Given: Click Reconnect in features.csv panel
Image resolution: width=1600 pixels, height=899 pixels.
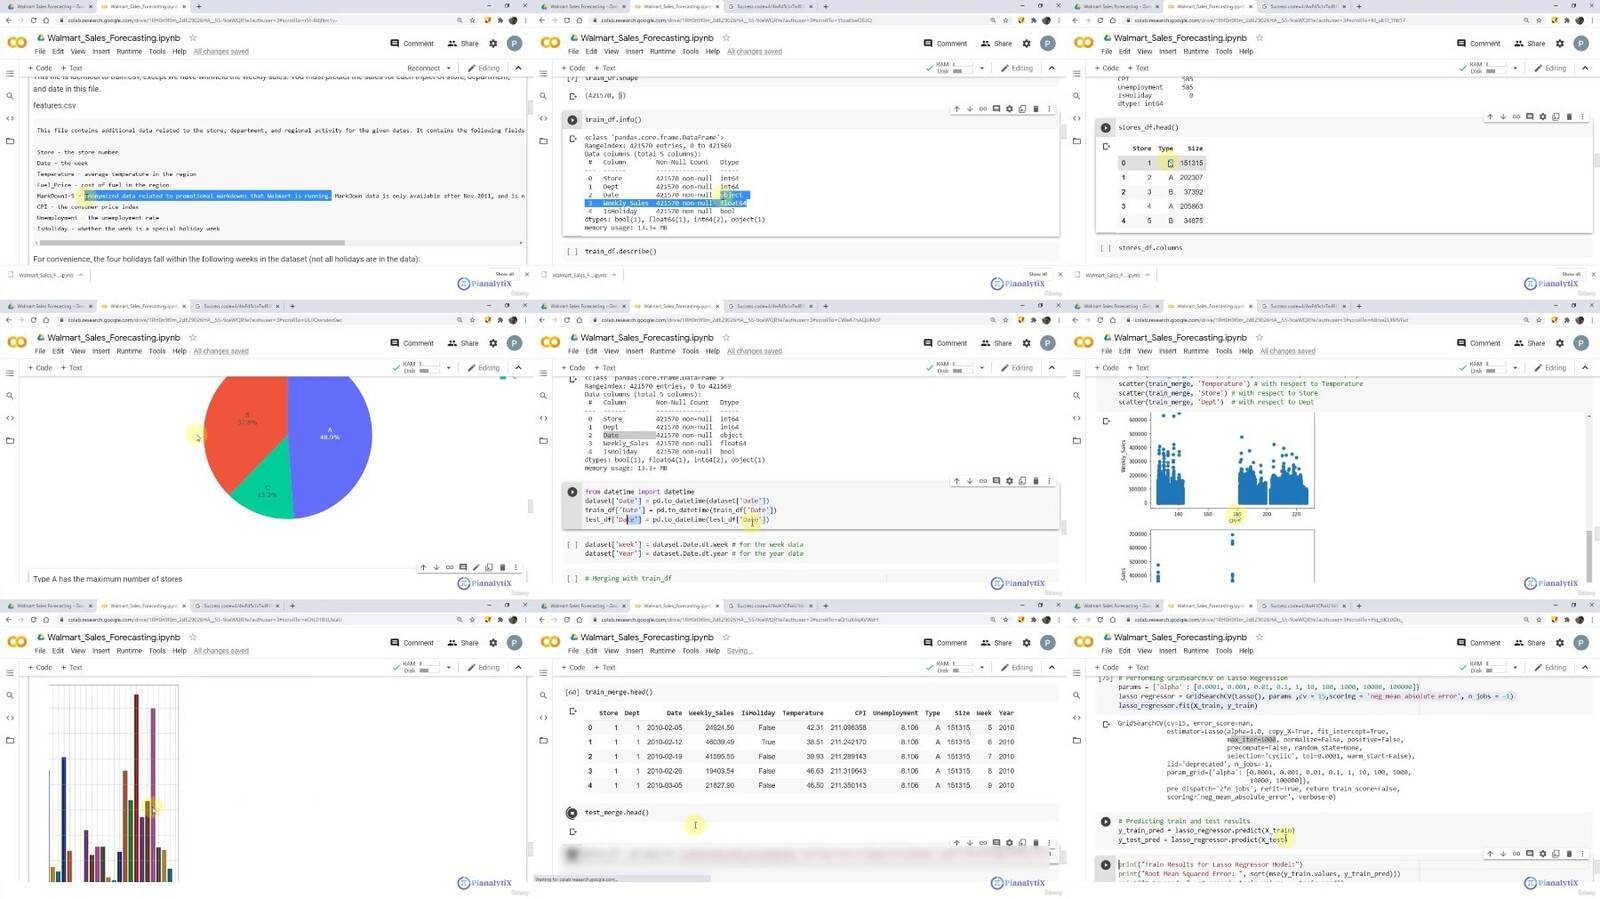Looking at the screenshot, I should pyautogui.click(x=423, y=68).
